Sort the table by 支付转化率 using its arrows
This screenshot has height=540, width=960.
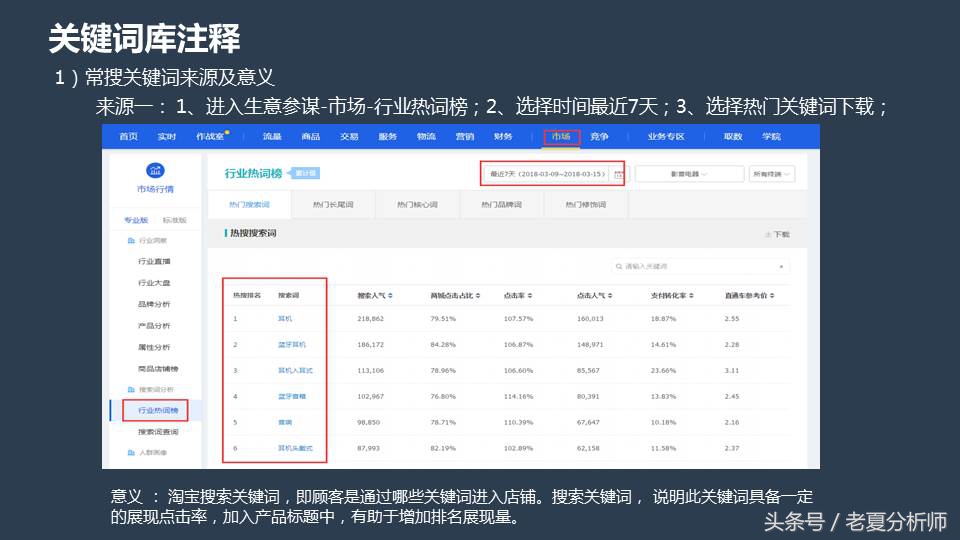pyautogui.click(x=691, y=296)
